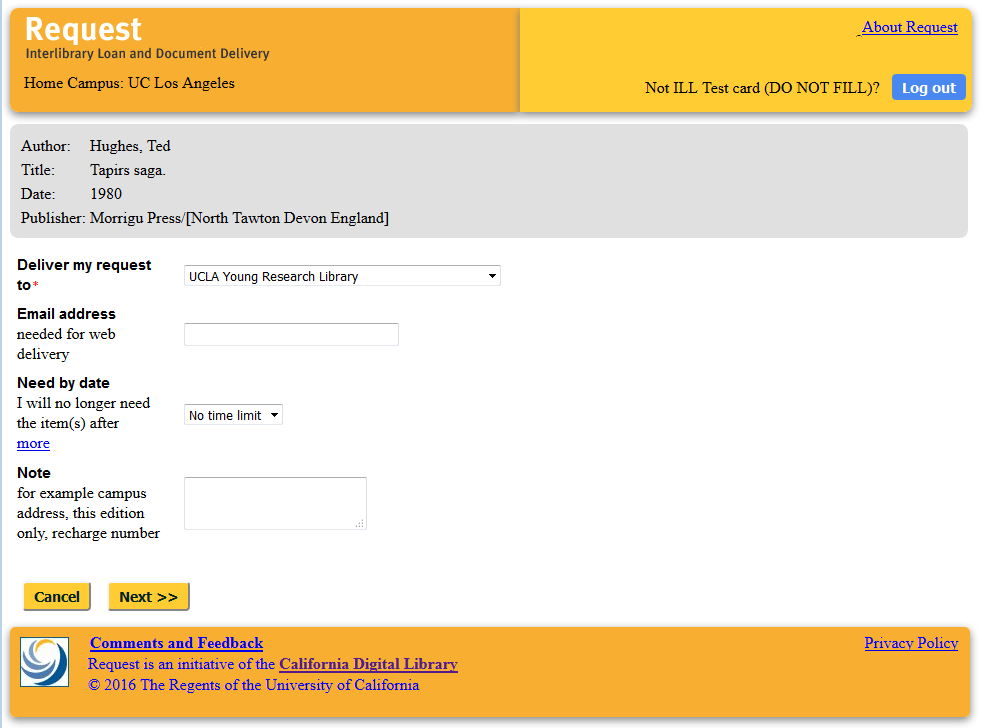This screenshot has height=728, width=984.
Task: Click the Interlibrary Loan and Document Delivery subtitle
Action: (147, 53)
